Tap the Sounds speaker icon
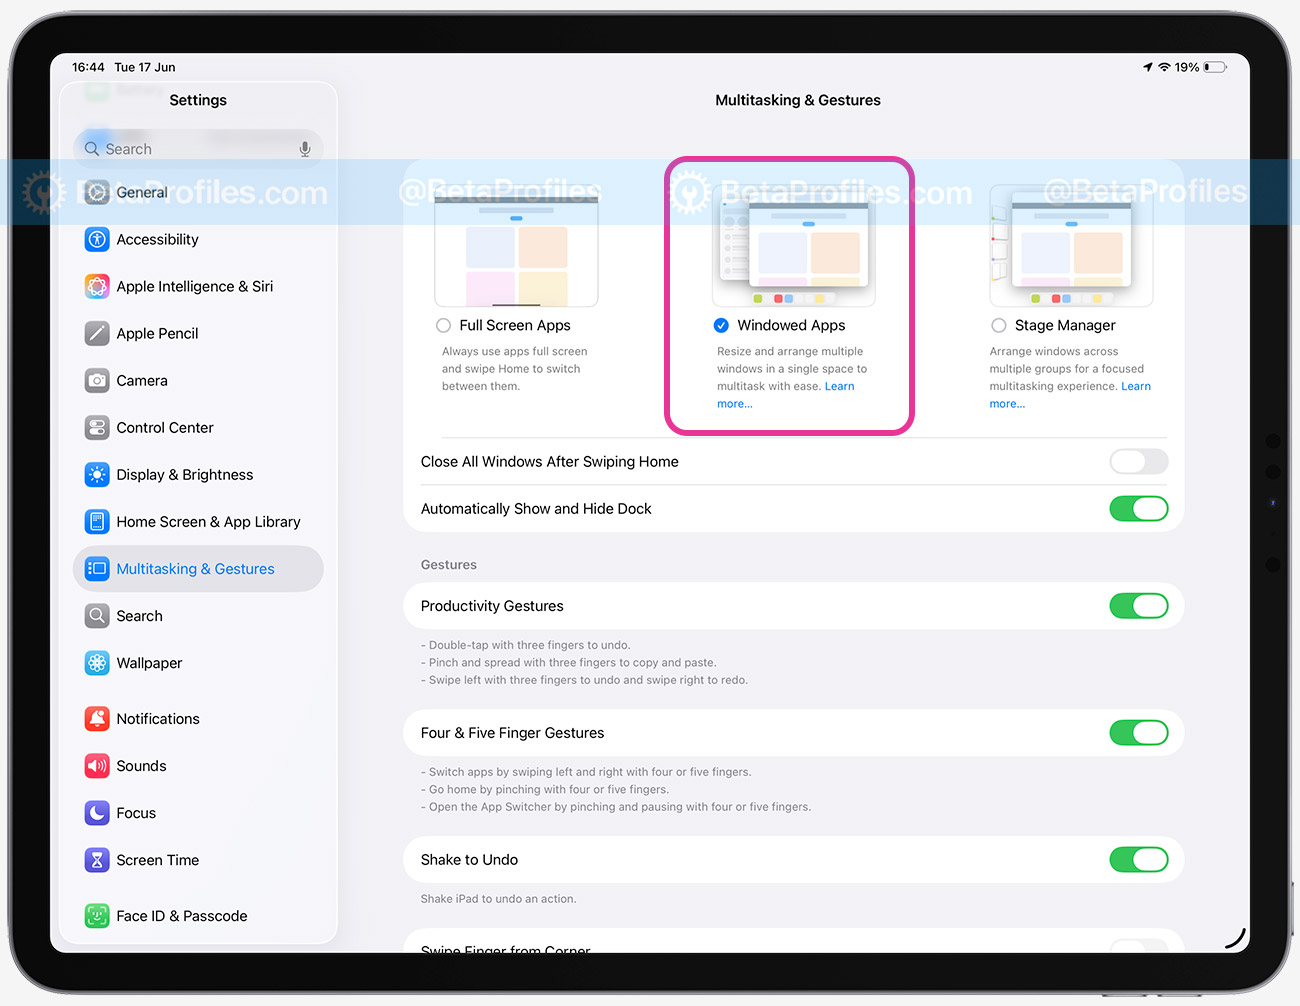Screen dimensions: 1300x1006 tap(97, 765)
